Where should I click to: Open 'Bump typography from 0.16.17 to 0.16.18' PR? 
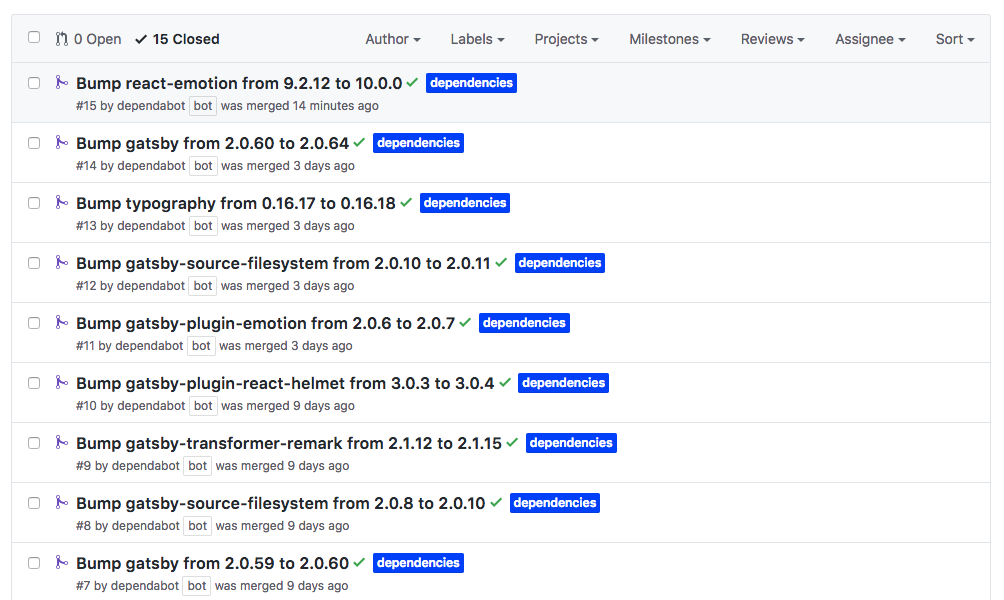235,203
